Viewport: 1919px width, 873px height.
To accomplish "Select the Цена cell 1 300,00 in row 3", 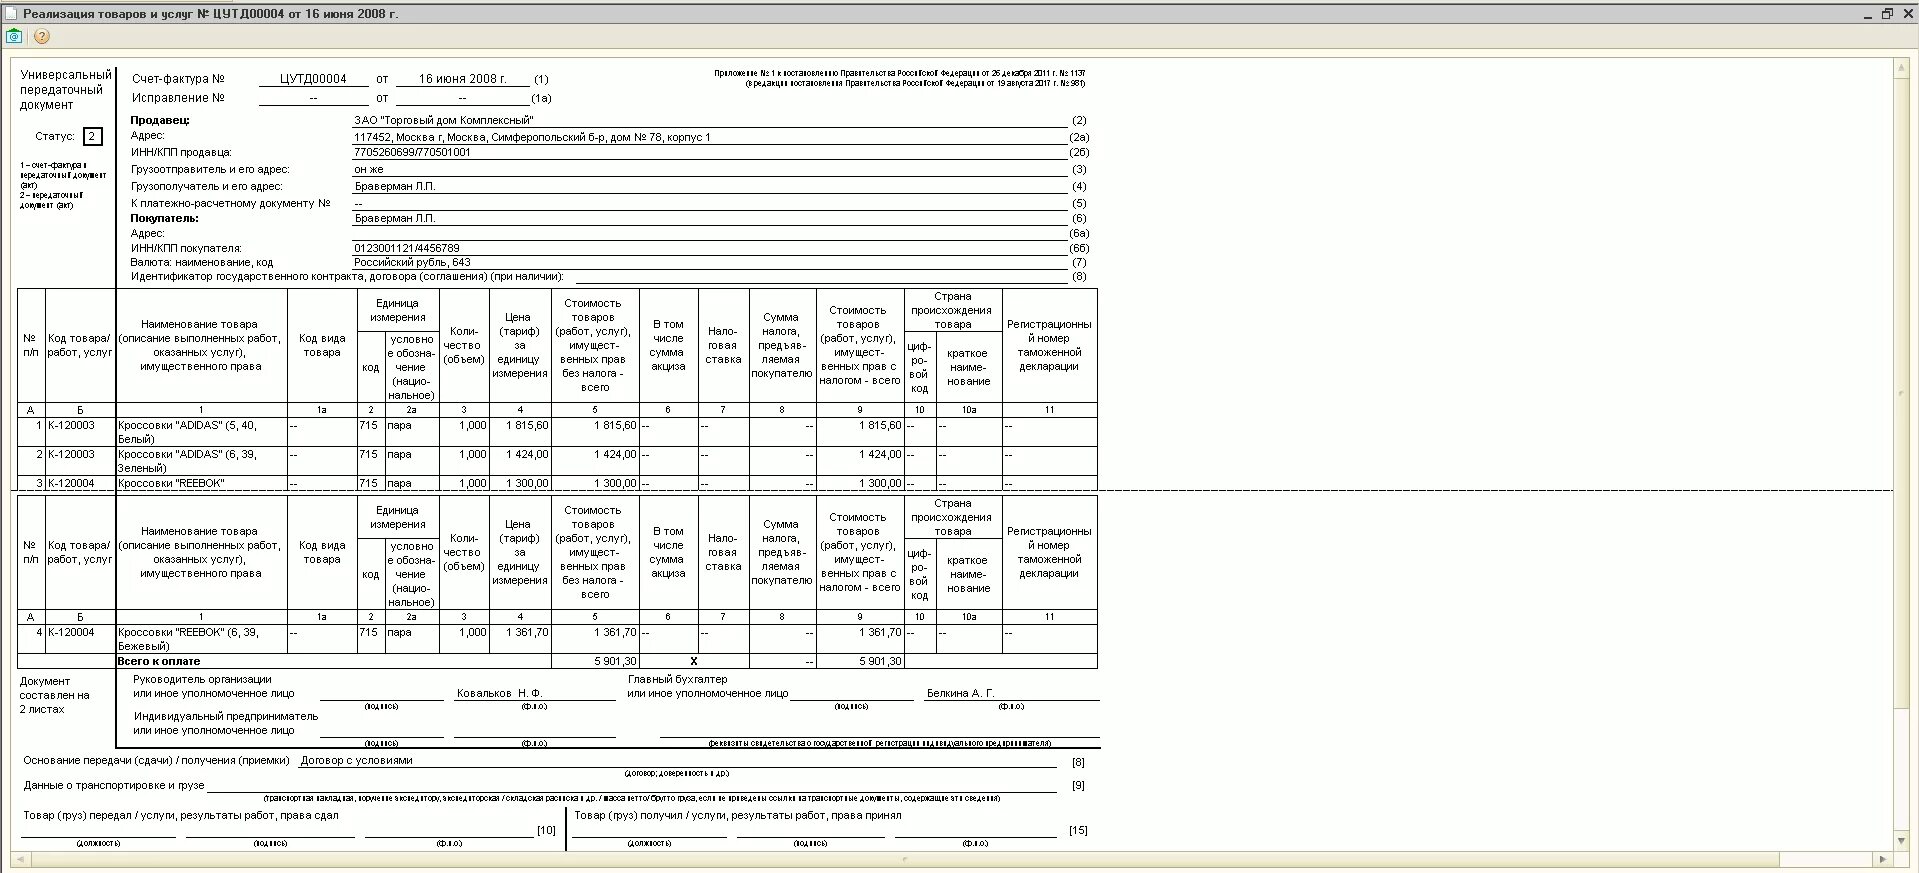I will click(520, 483).
